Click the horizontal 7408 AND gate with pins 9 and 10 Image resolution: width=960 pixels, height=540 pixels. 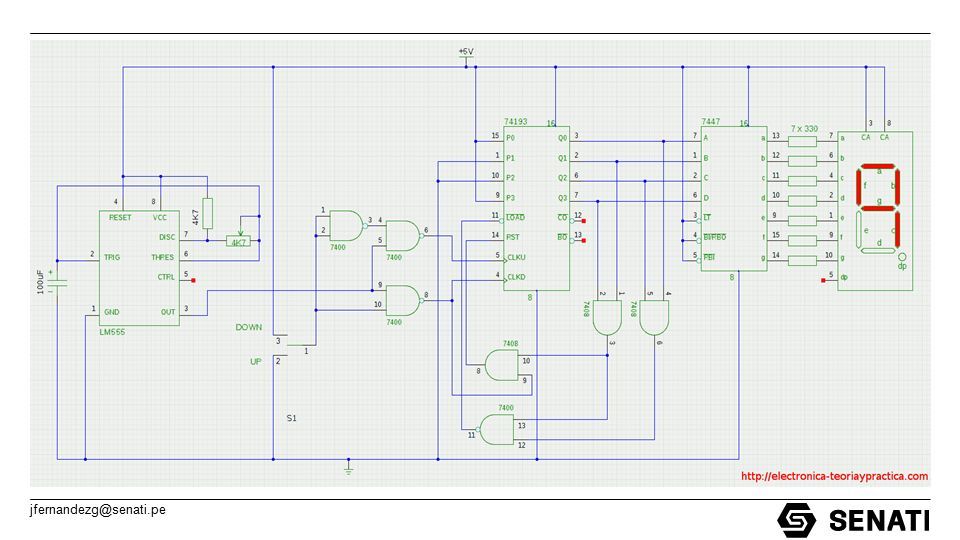pyautogui.click(x=501, y=365)
